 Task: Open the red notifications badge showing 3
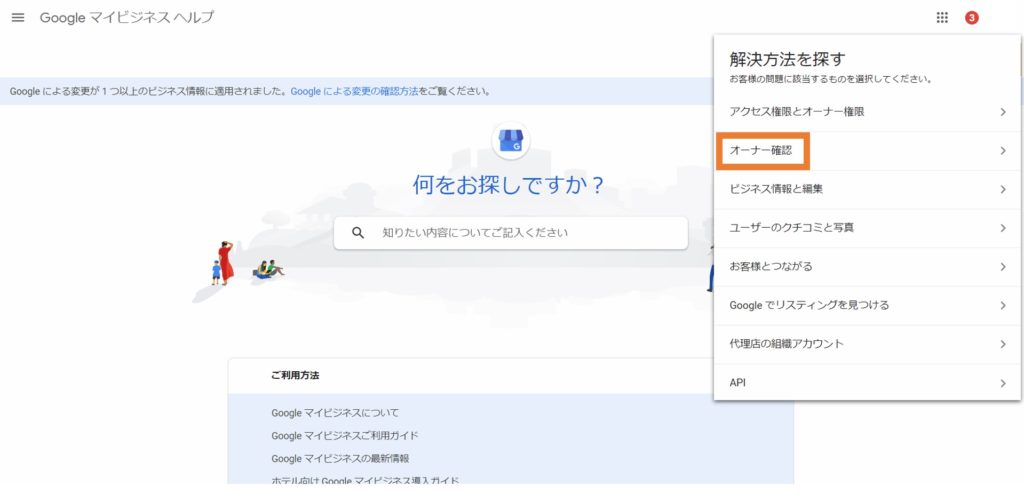pyautogui.click(x=972, y=18)
